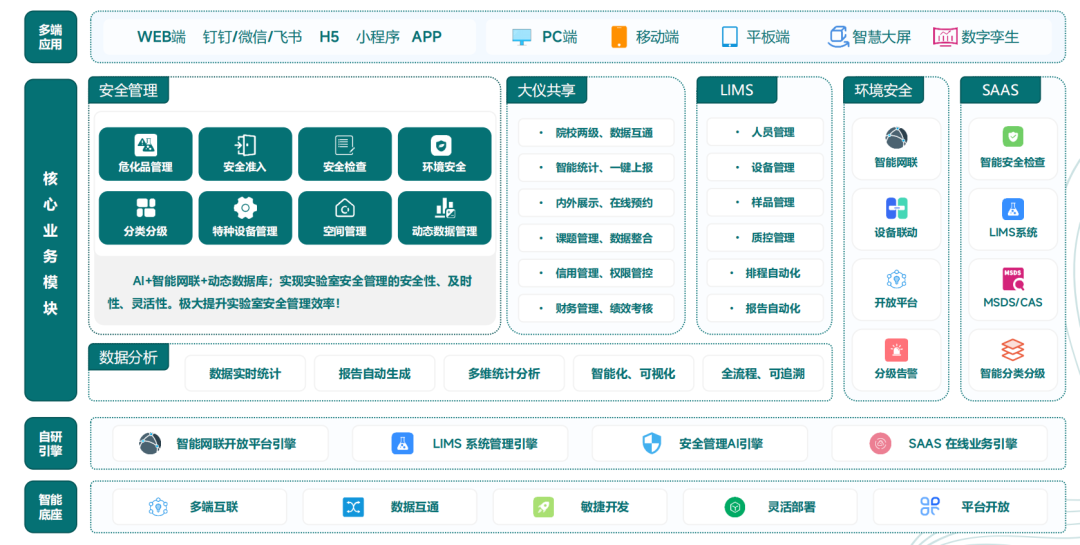Select the 报告自动生成 button
Screen dimensions: 1080x545
point(374,373)
